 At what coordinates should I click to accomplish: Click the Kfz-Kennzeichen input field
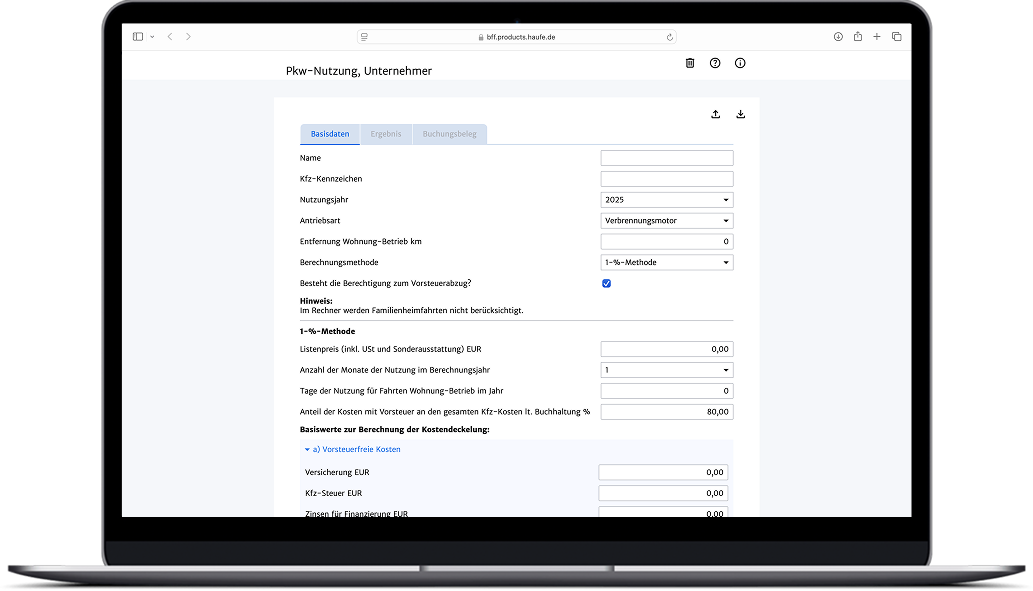tap(666, 179)
